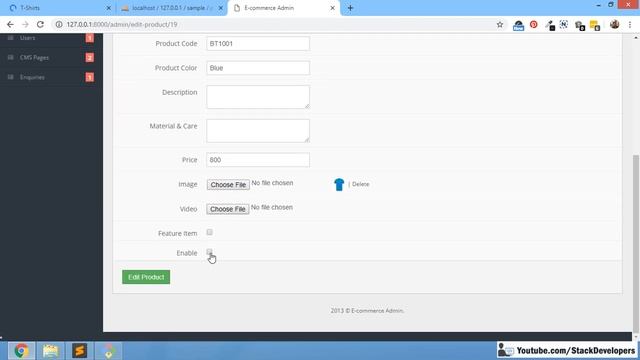The width and height of the screenshot is (640, 360).
Task: Open new browser tab with plus
Action: click(x=350, y=8)
